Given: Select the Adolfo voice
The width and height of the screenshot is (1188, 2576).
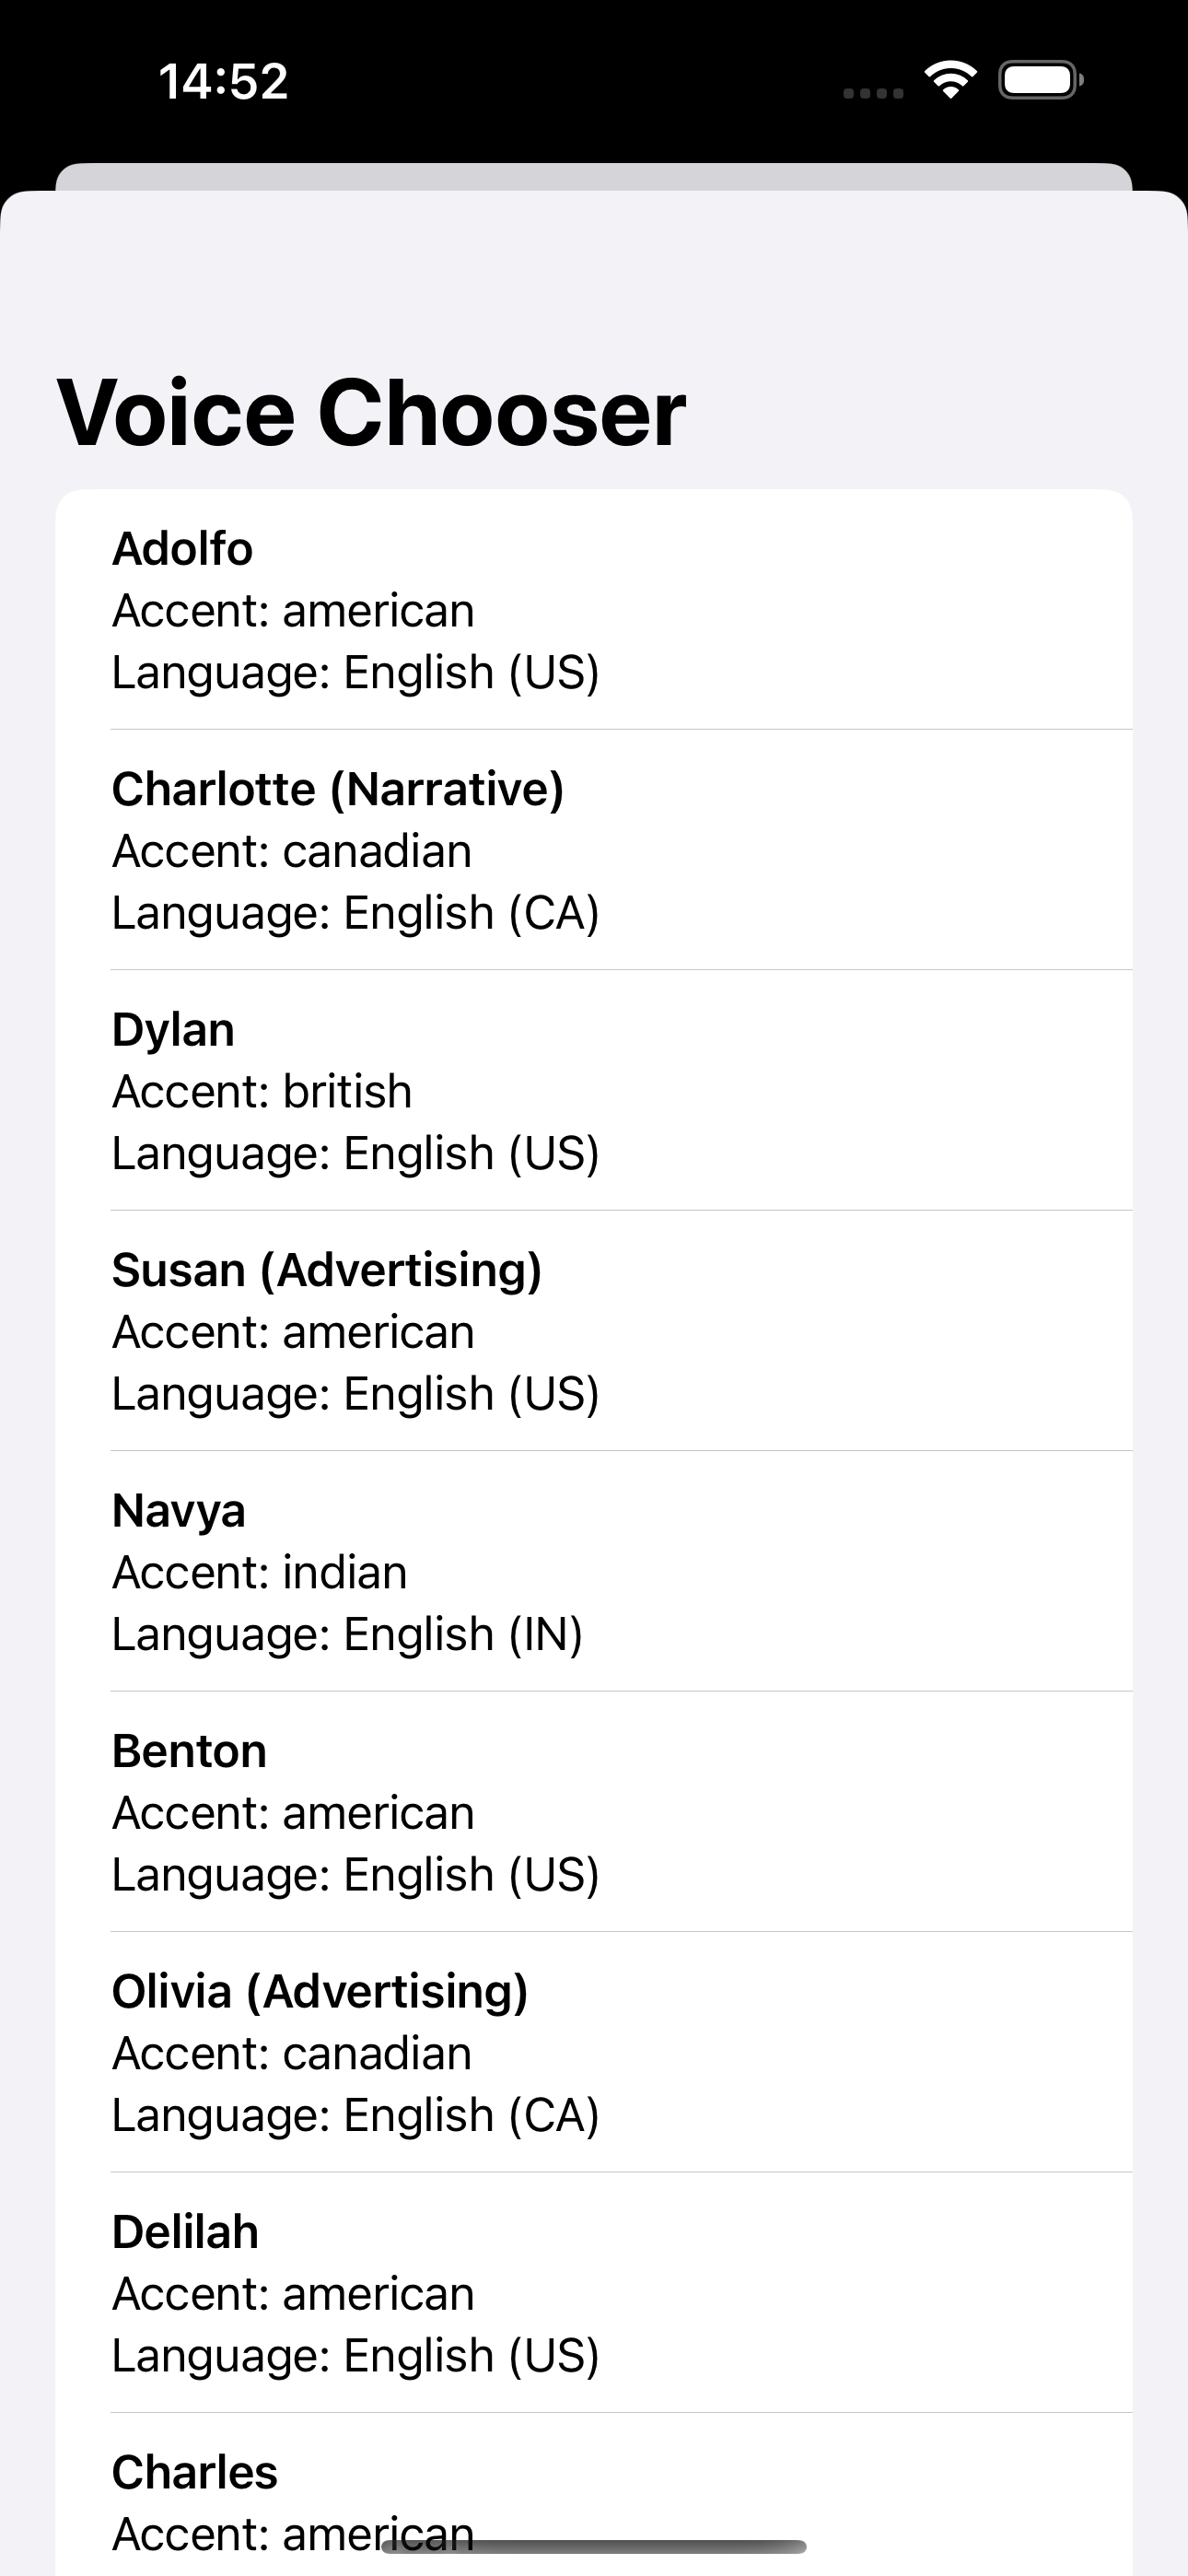Looking at the screenshot, I should point(182,549).
